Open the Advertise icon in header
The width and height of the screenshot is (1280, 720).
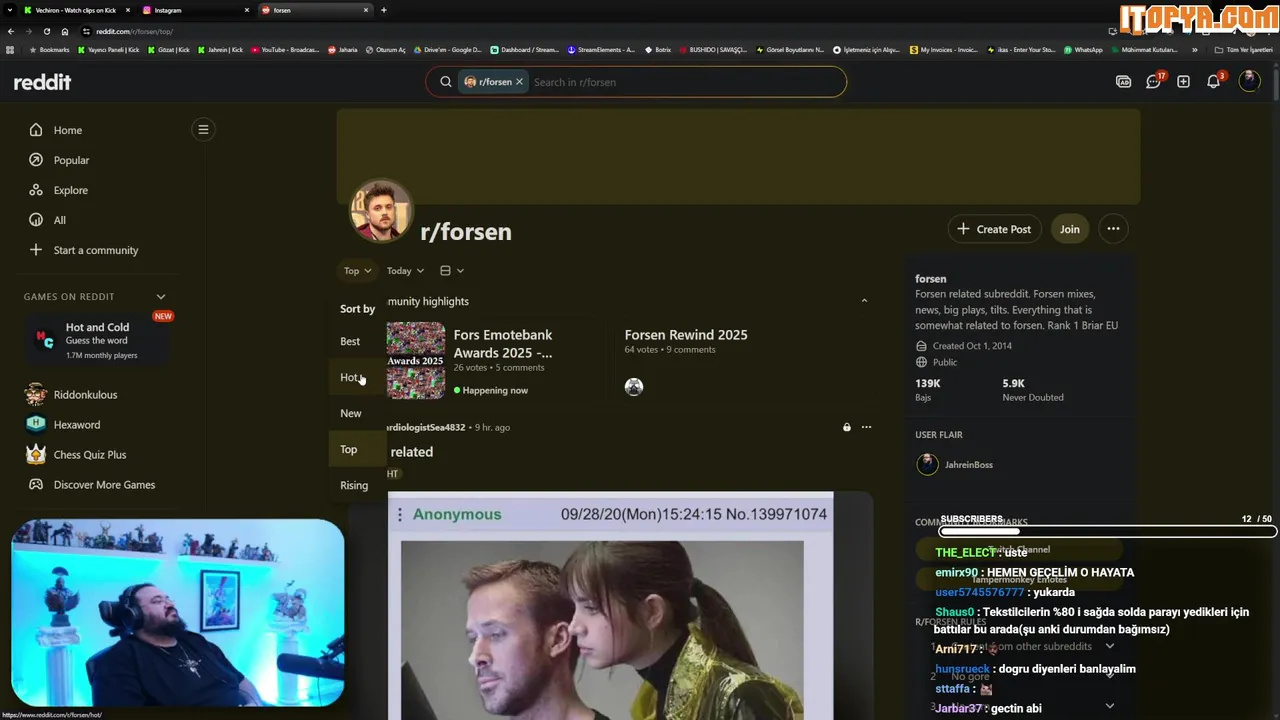(1123, 82)
